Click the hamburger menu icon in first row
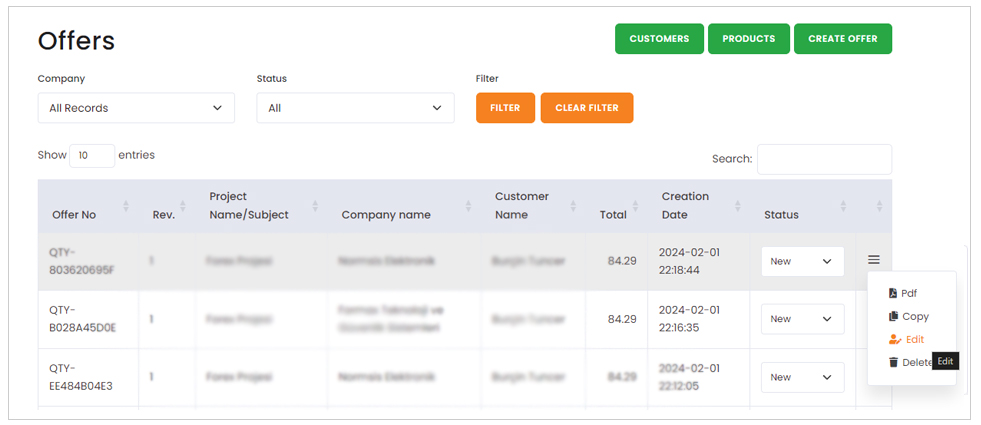The height and width of the screenshot is (425, 981). pyautogui.click(x=874, y=260)
